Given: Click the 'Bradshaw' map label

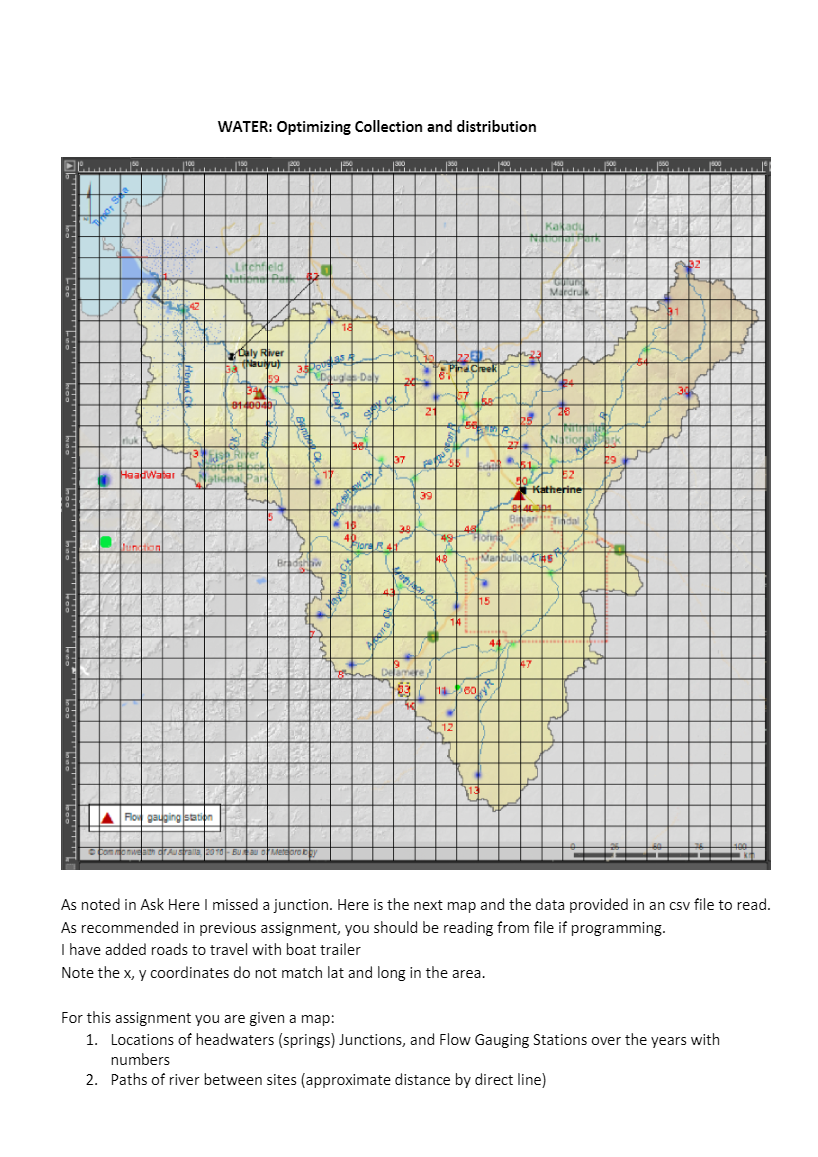Looking at the screenshot, I should pyautogui.click(x=299, y=563).
